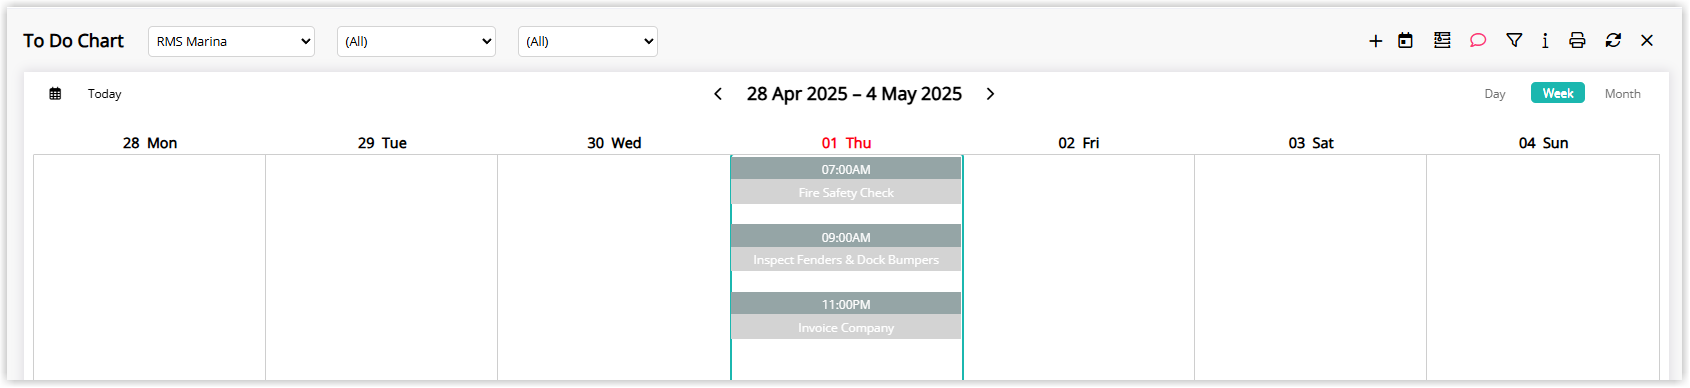The image size is (1690, 388).
Task: Open the third (All) dropdown
Action: 588,41
